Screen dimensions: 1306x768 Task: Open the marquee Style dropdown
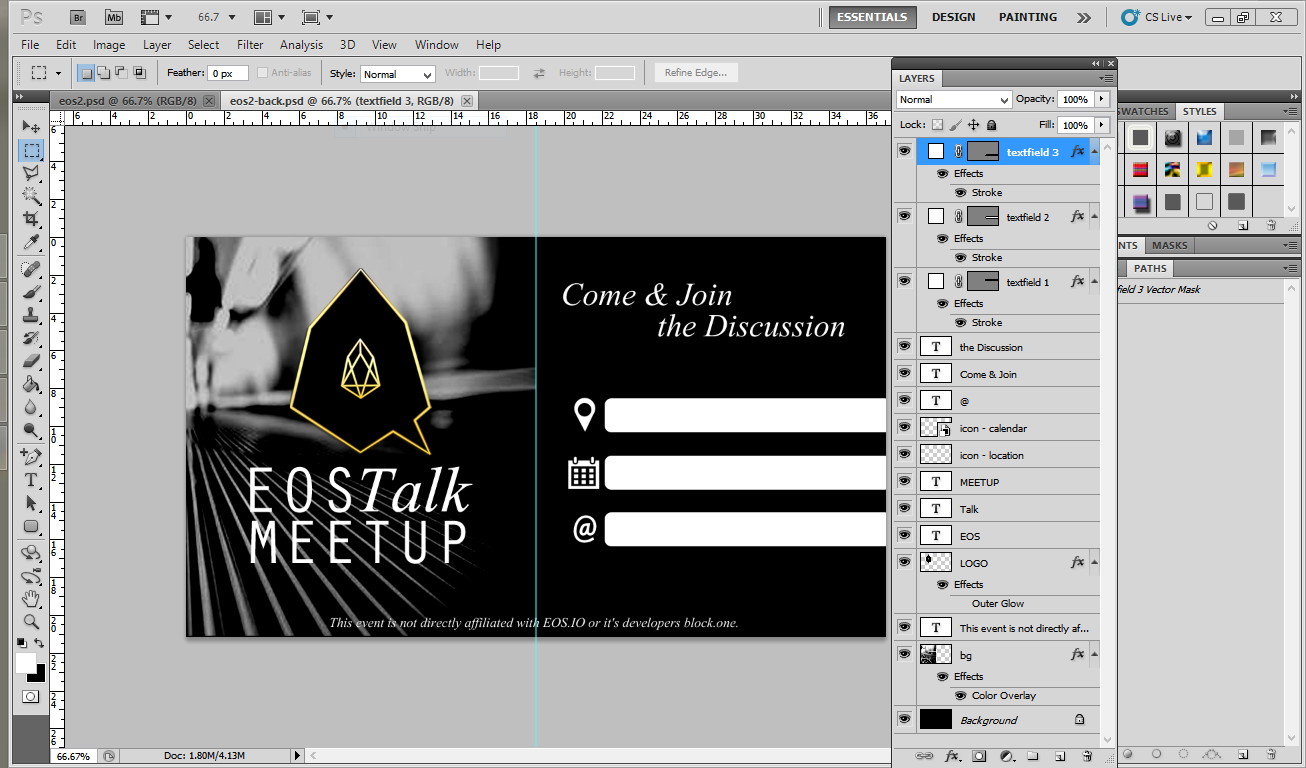[397, 74]
